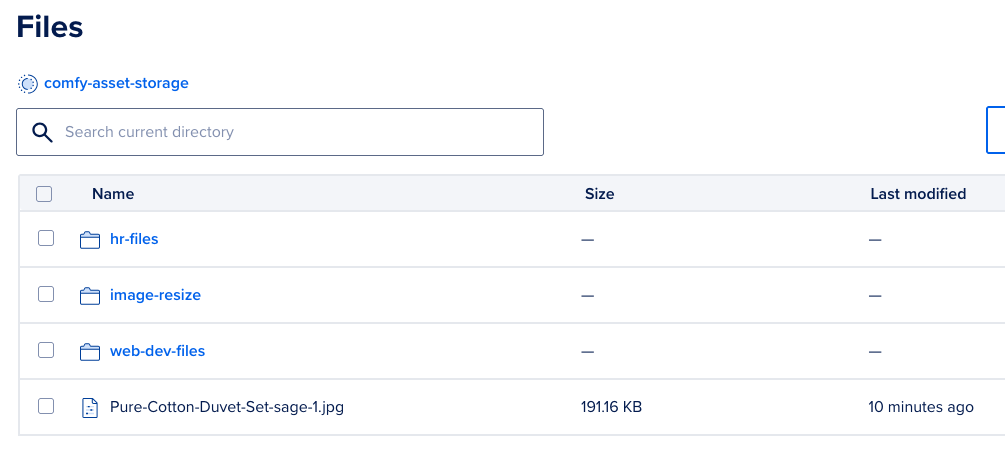
Task: Open the web-dev-files folder
Action: click(x=158, y=351)
